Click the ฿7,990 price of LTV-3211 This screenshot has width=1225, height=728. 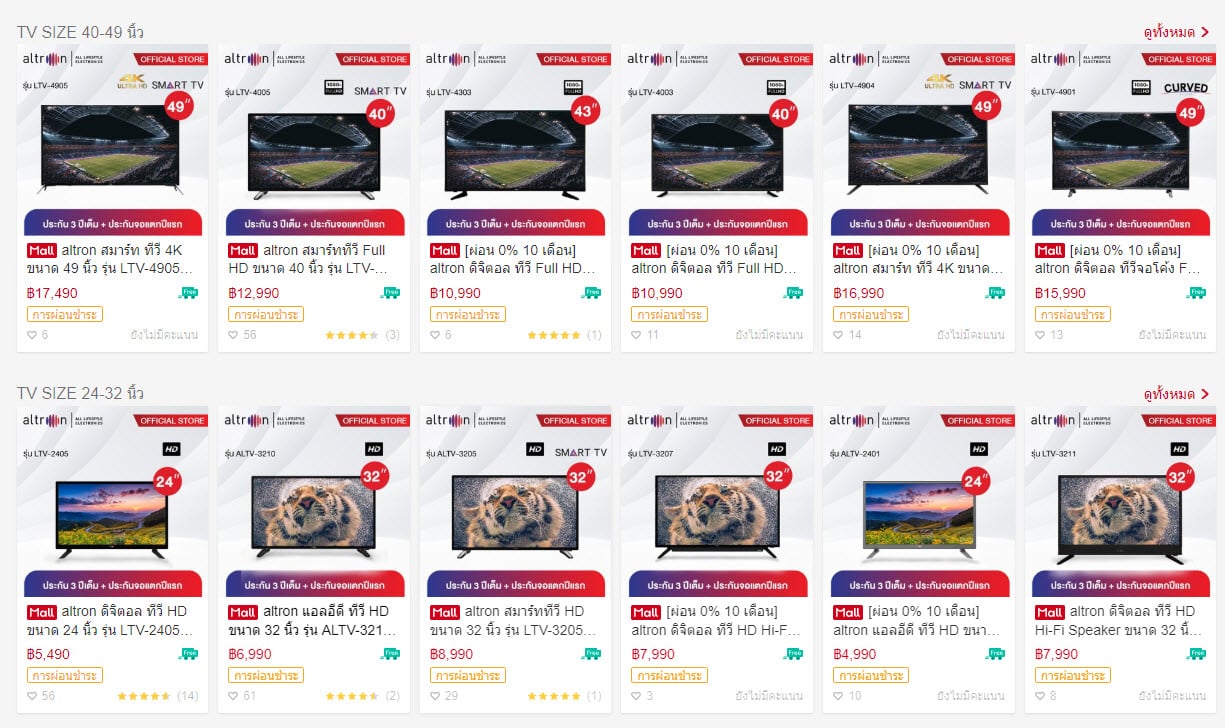pos(1057,654)
